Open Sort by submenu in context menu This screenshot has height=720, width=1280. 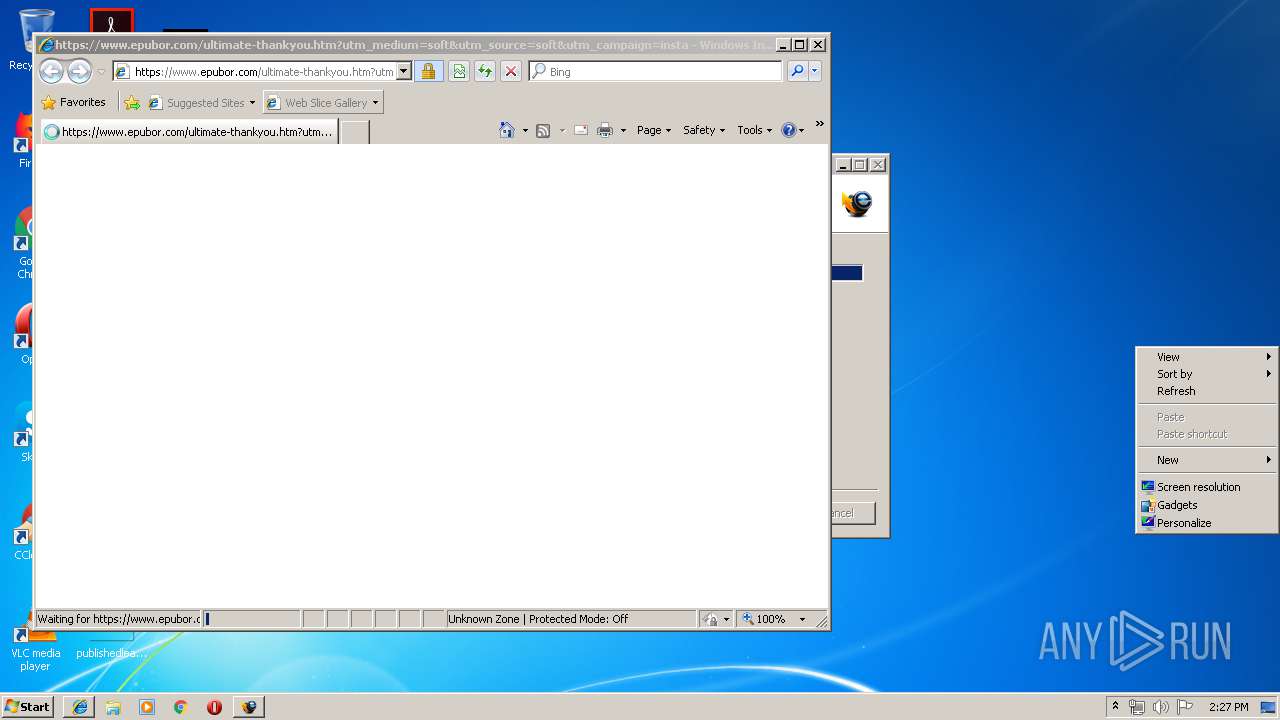(x=1207, y=374)
